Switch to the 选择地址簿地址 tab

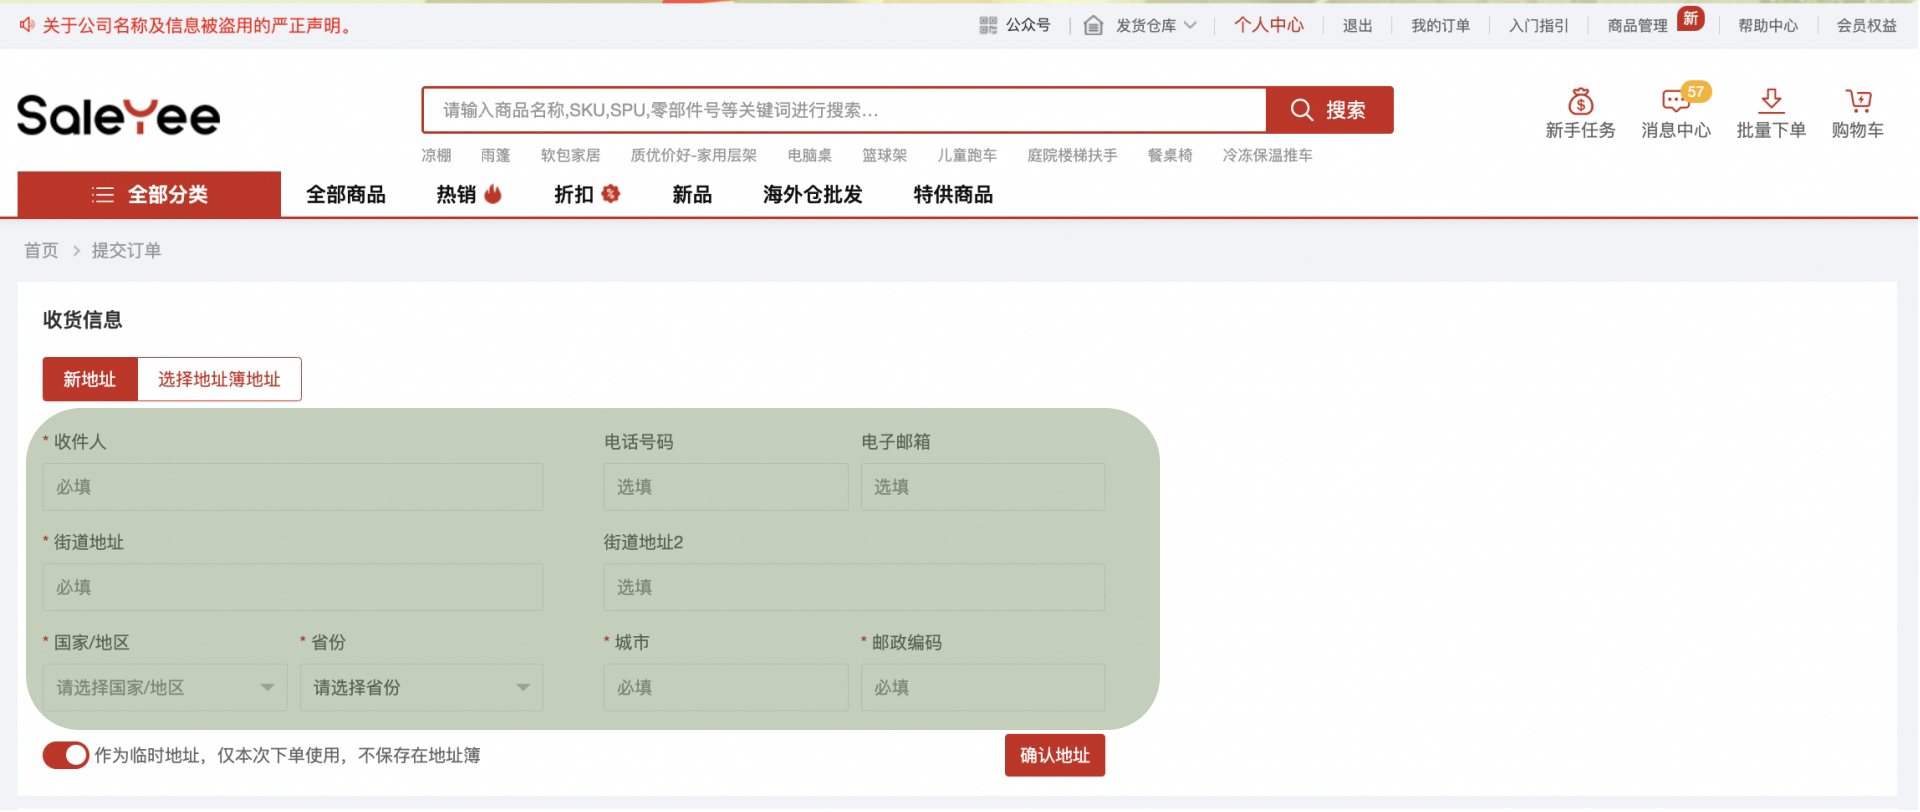click(219, 380)
